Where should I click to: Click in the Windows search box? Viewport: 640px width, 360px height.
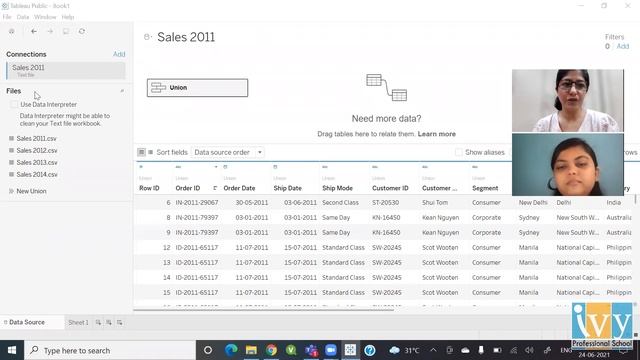point(110,350)
